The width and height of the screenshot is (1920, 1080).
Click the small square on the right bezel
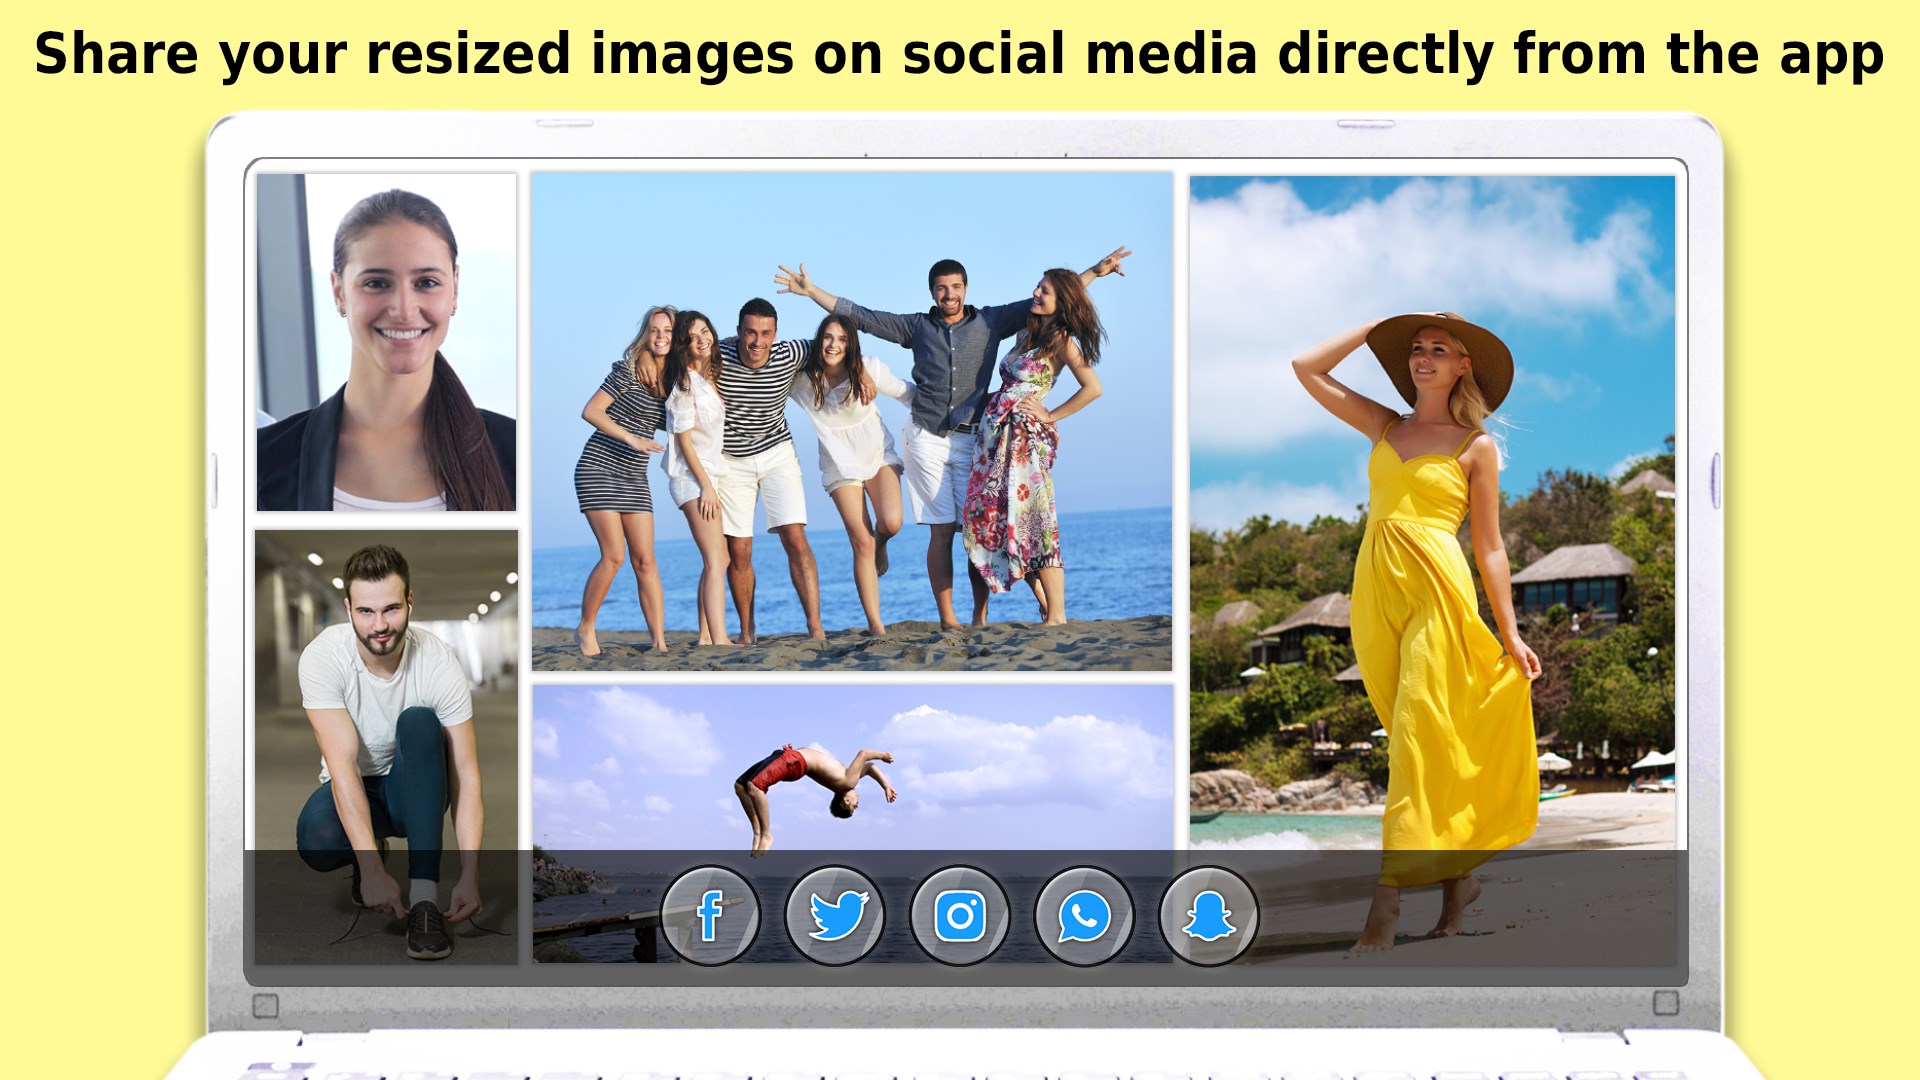tap(1666, 1003)
